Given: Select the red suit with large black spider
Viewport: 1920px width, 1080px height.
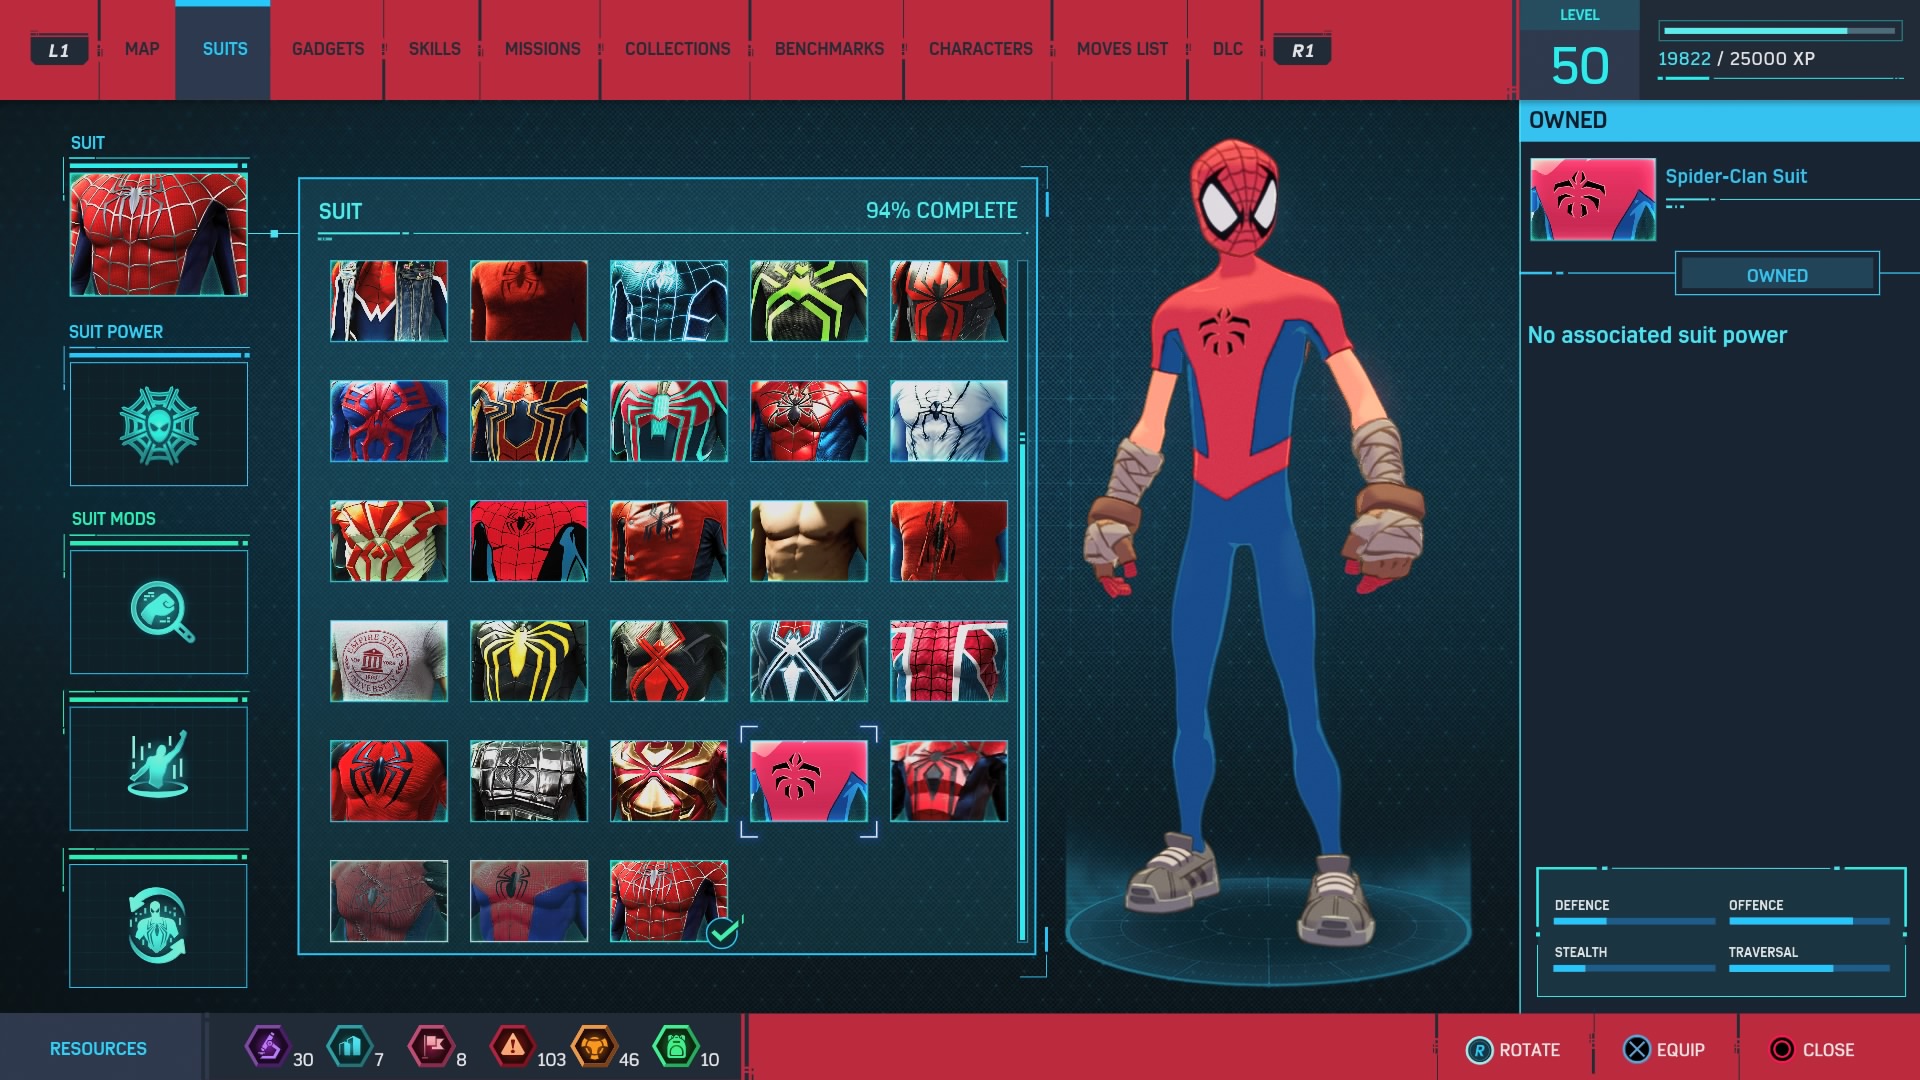Looking at the screenshot, I should pos(389,781).
